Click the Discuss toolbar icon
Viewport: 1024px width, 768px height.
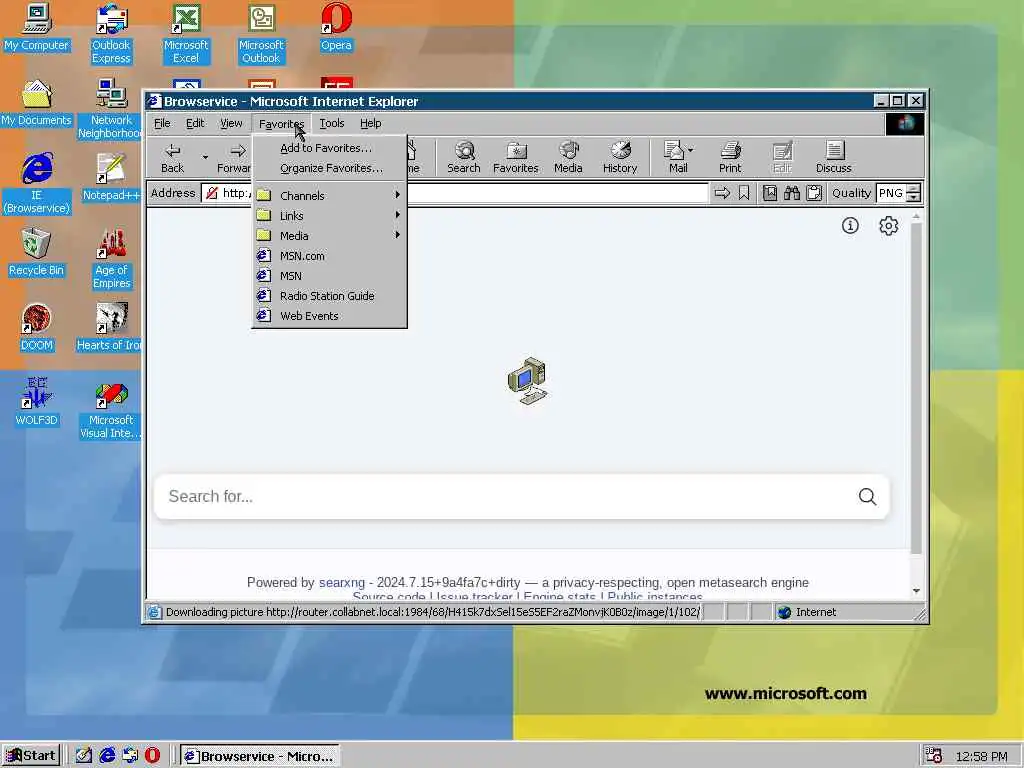833,157
